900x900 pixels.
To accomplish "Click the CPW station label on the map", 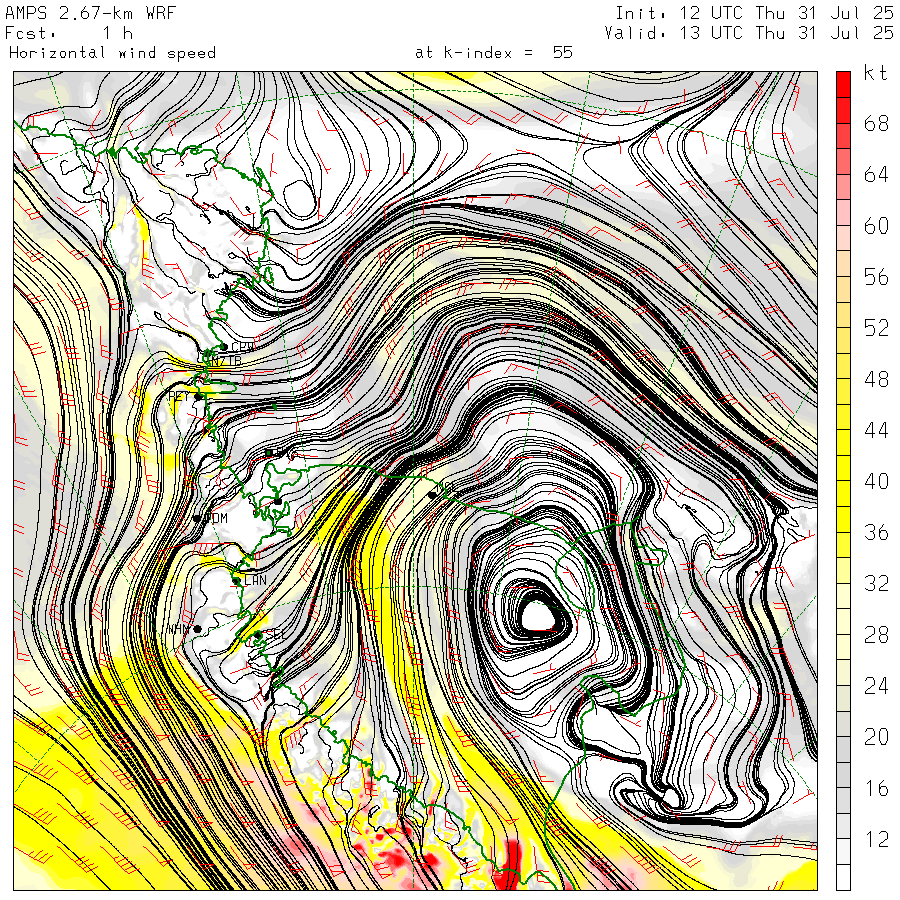I will click(x=243, y=347).
